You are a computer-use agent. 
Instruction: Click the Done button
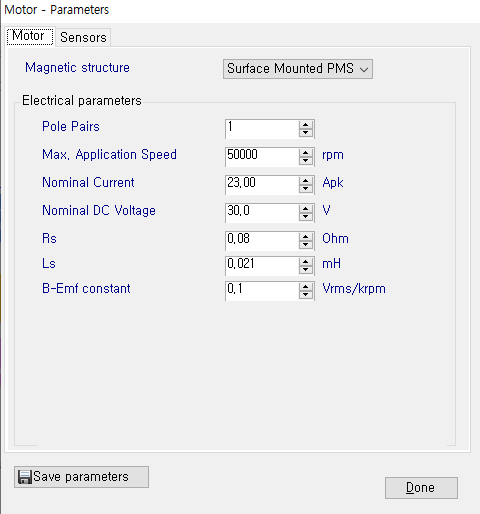pyautogui.click(x=421, y=488)
